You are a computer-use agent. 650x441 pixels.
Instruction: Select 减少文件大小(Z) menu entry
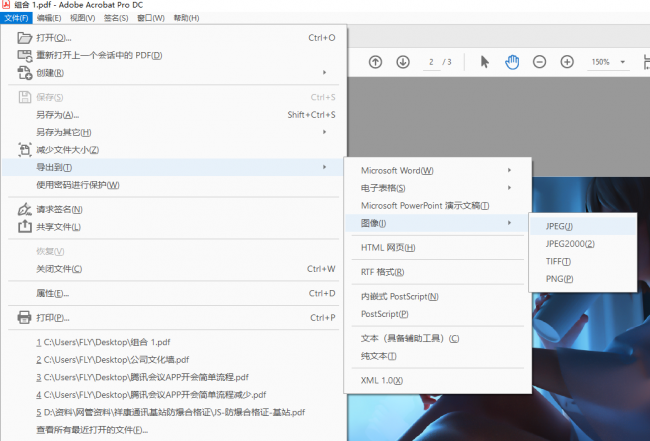point(174,150)
